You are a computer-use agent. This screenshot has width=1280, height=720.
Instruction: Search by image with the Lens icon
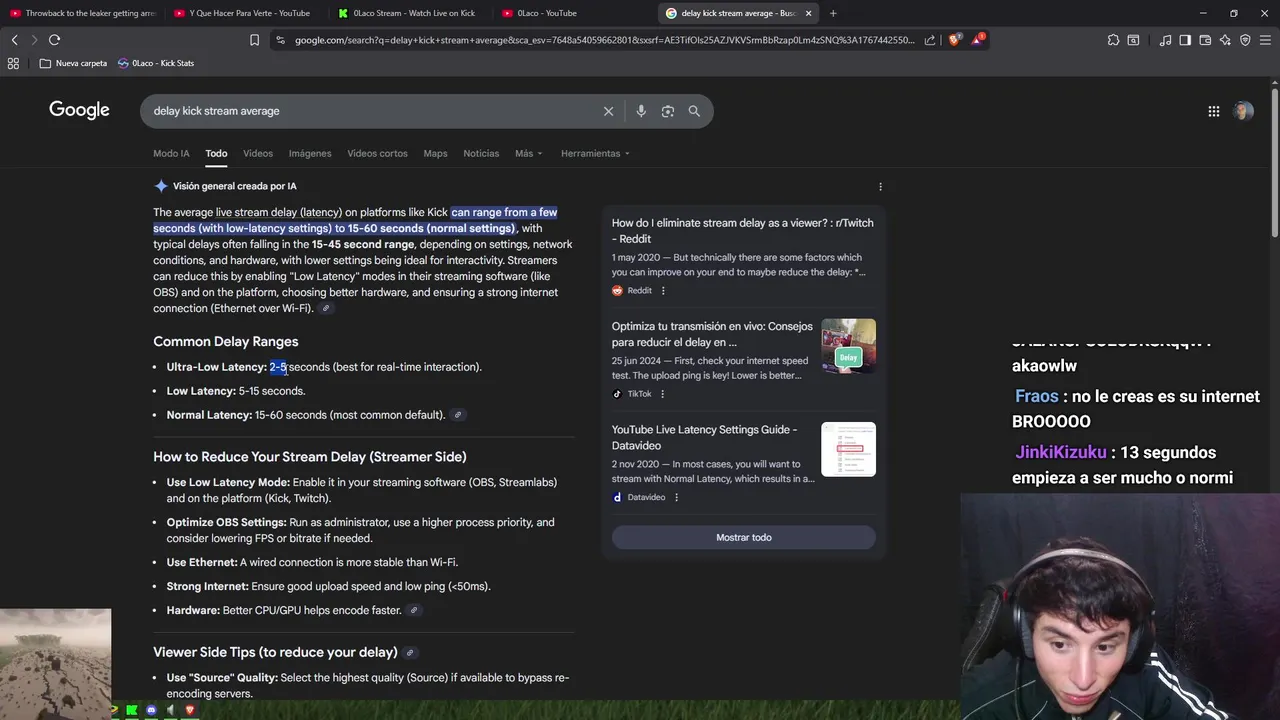668,111
